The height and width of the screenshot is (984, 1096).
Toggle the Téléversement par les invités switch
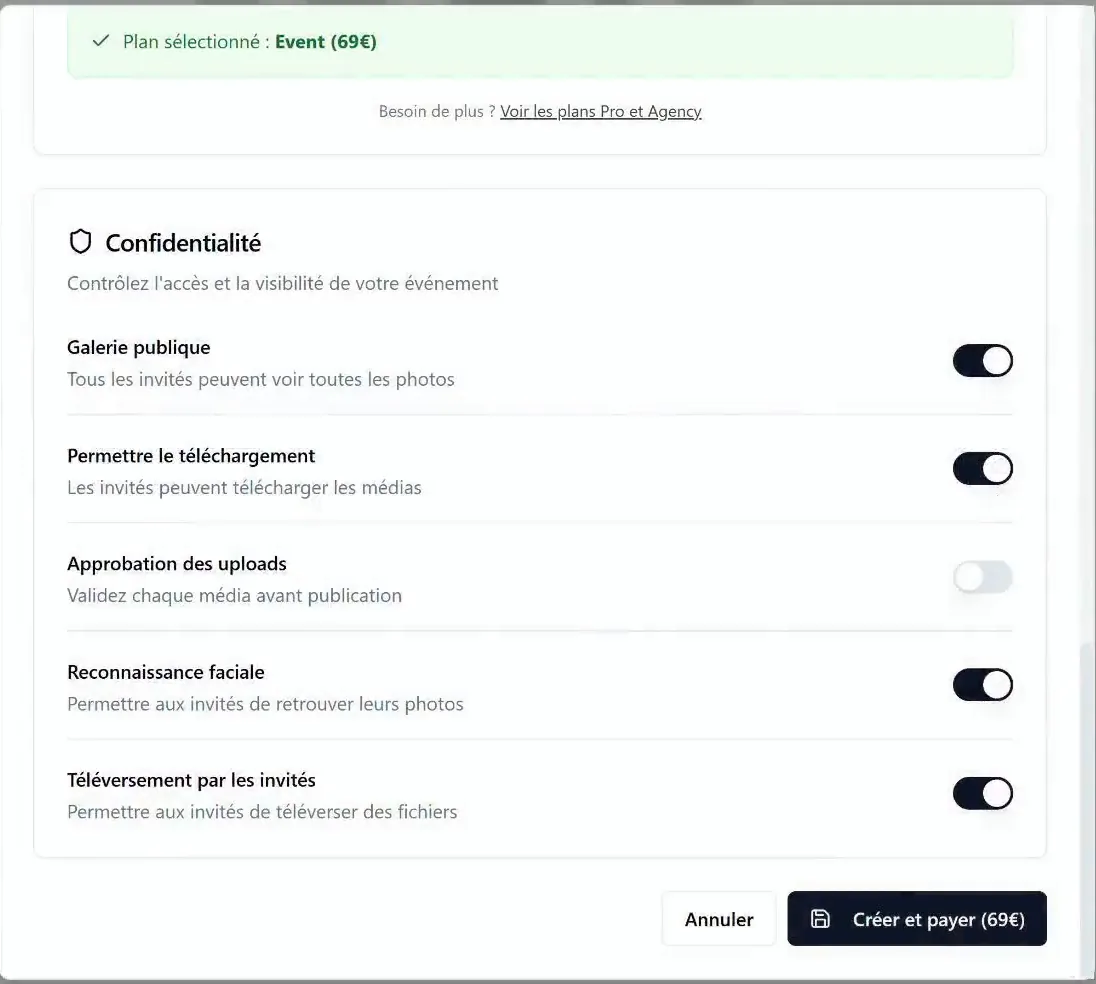pos(982,793)
